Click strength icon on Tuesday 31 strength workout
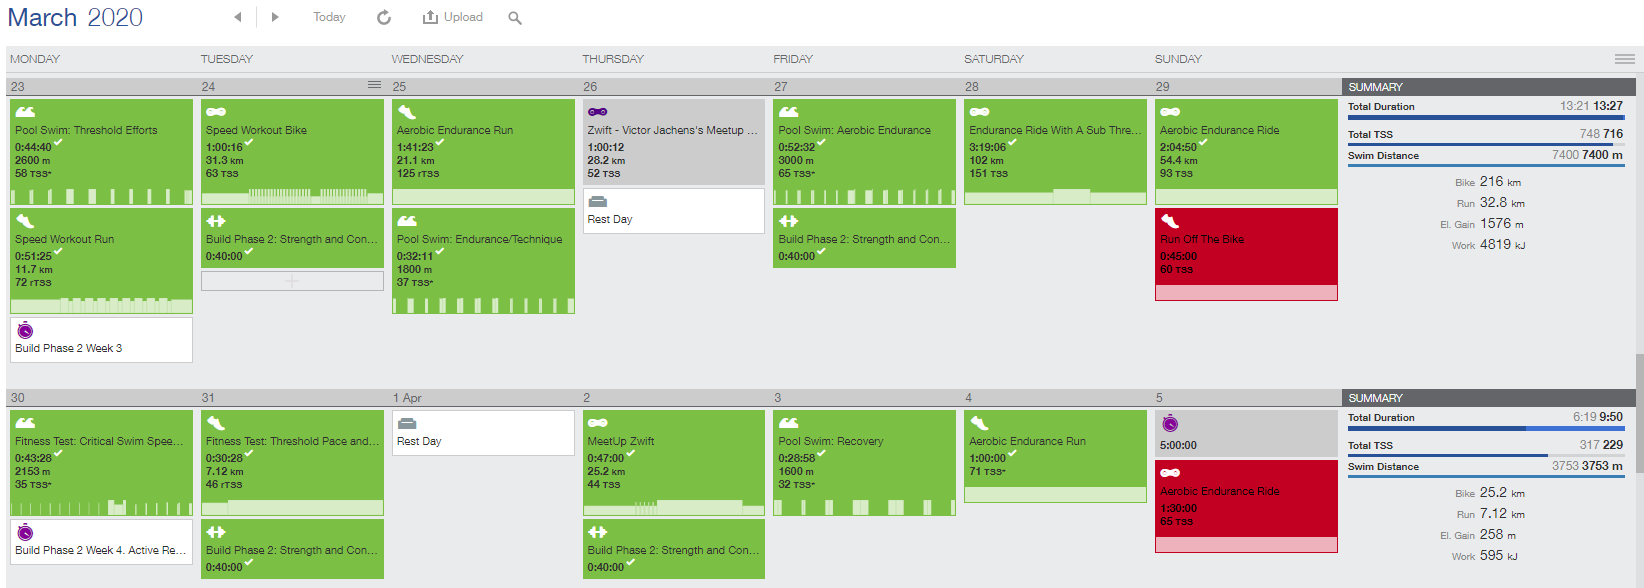 (x=216, y=532)
